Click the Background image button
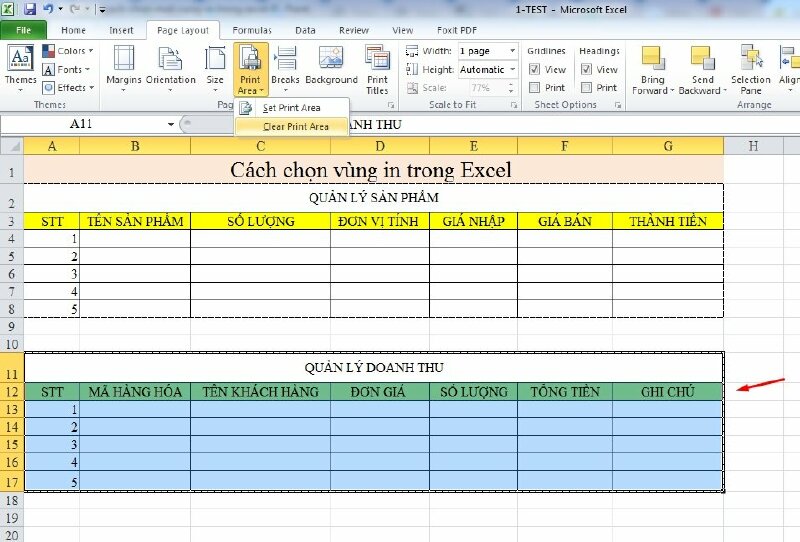800x542 pixels. point(331,65)
